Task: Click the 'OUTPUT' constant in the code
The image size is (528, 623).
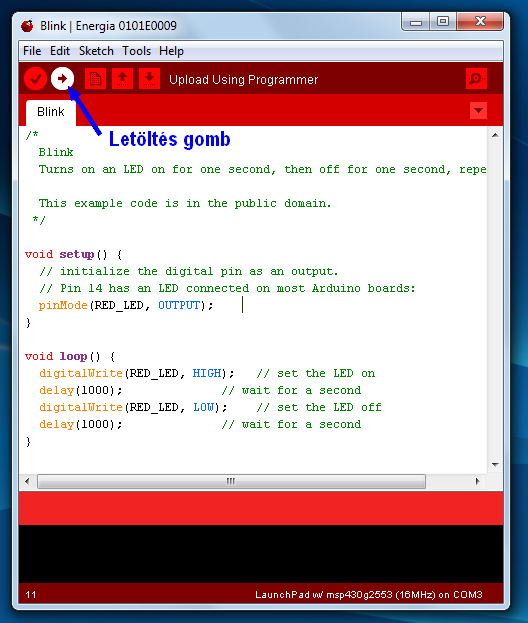Action: (x=179, y=305)
